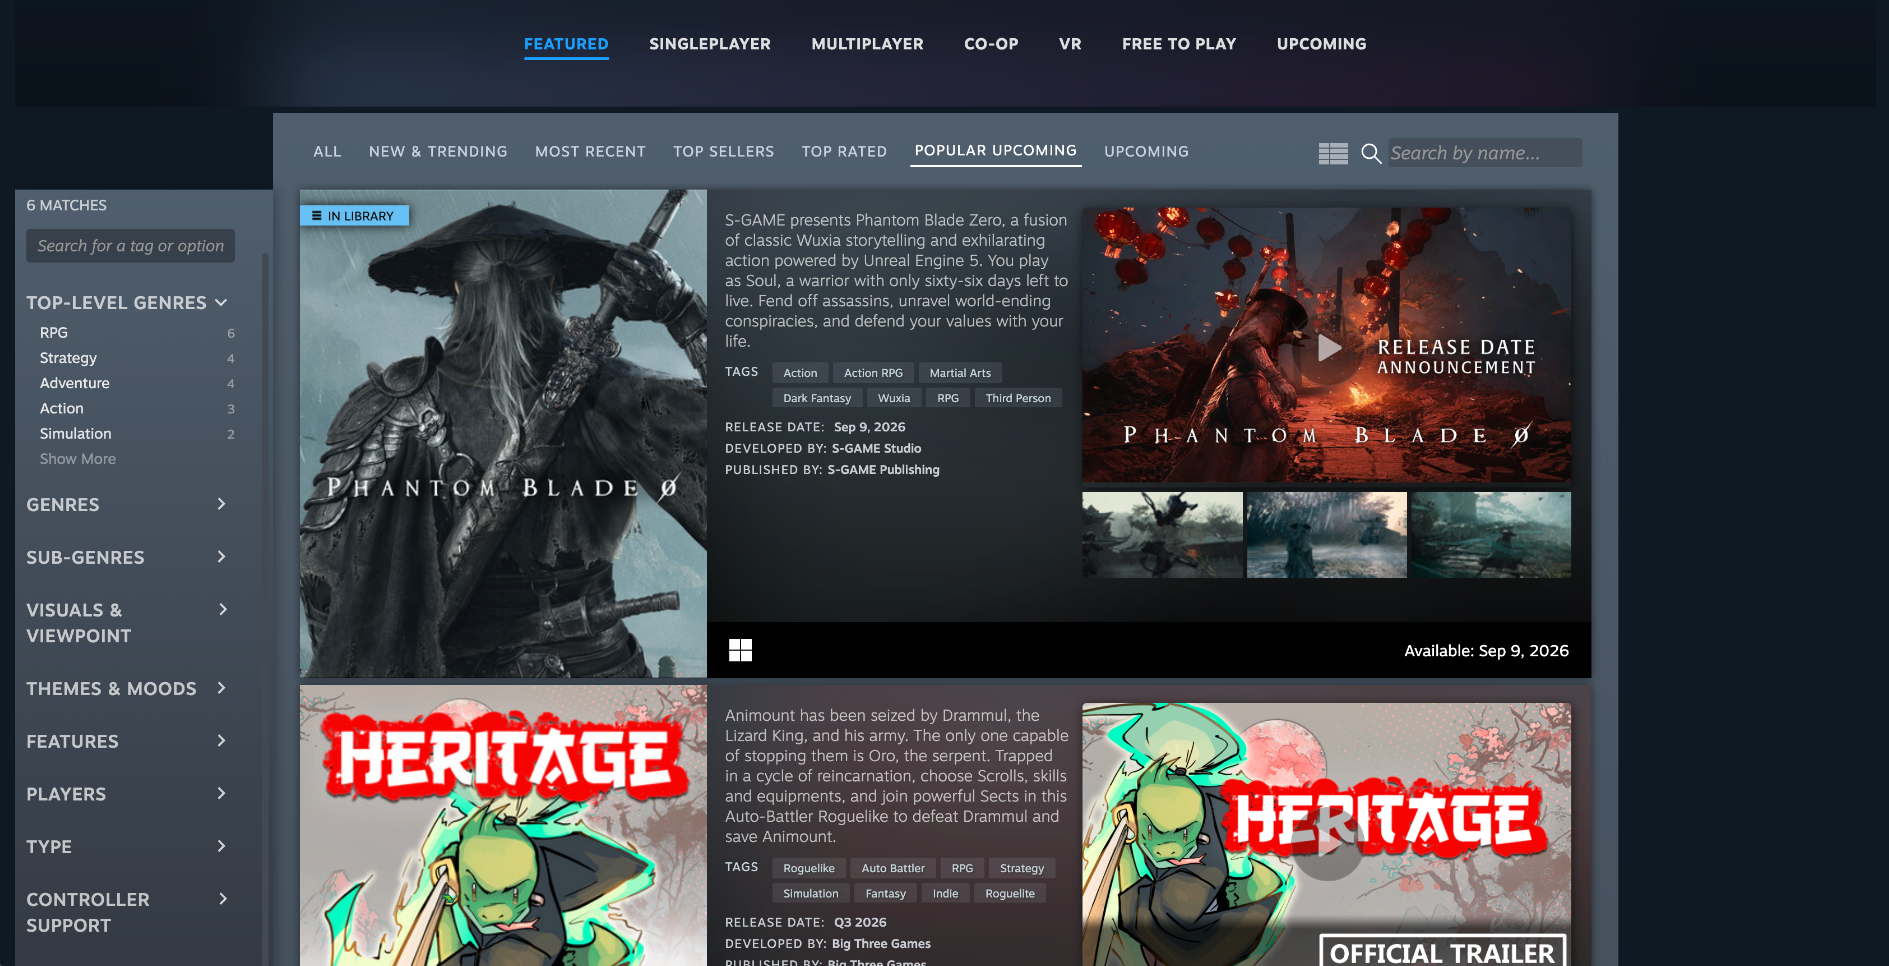Click RPG tag on Phantom Blade Zero
This screenshot has width=1889, height=966.
tap(948, 398)
